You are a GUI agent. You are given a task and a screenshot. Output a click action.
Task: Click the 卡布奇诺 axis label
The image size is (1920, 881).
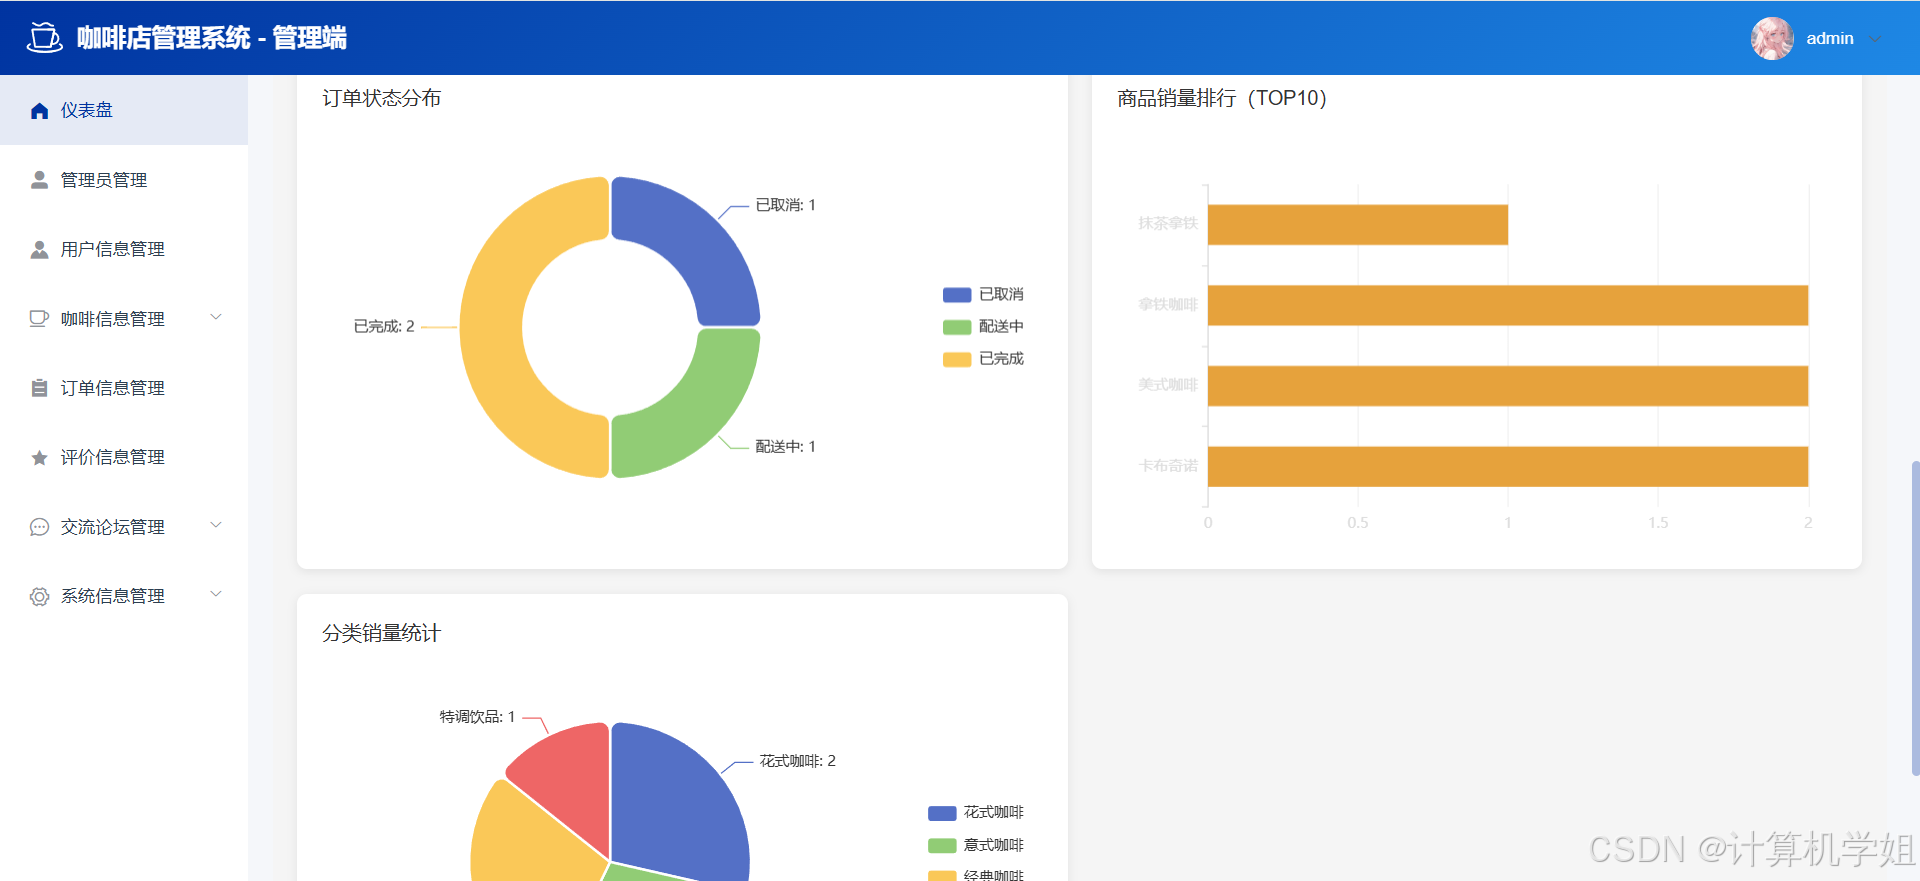point(1167,466)
